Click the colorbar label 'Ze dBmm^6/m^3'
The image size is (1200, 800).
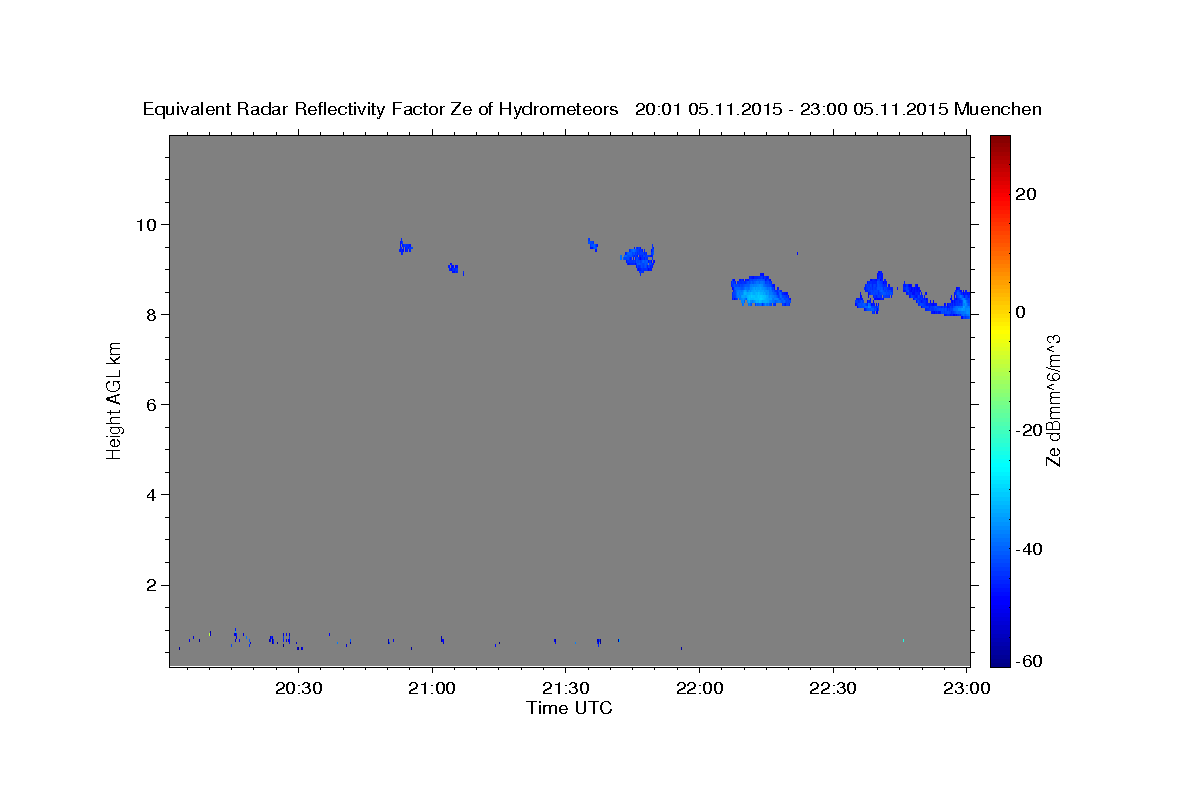coord(1052,400)
